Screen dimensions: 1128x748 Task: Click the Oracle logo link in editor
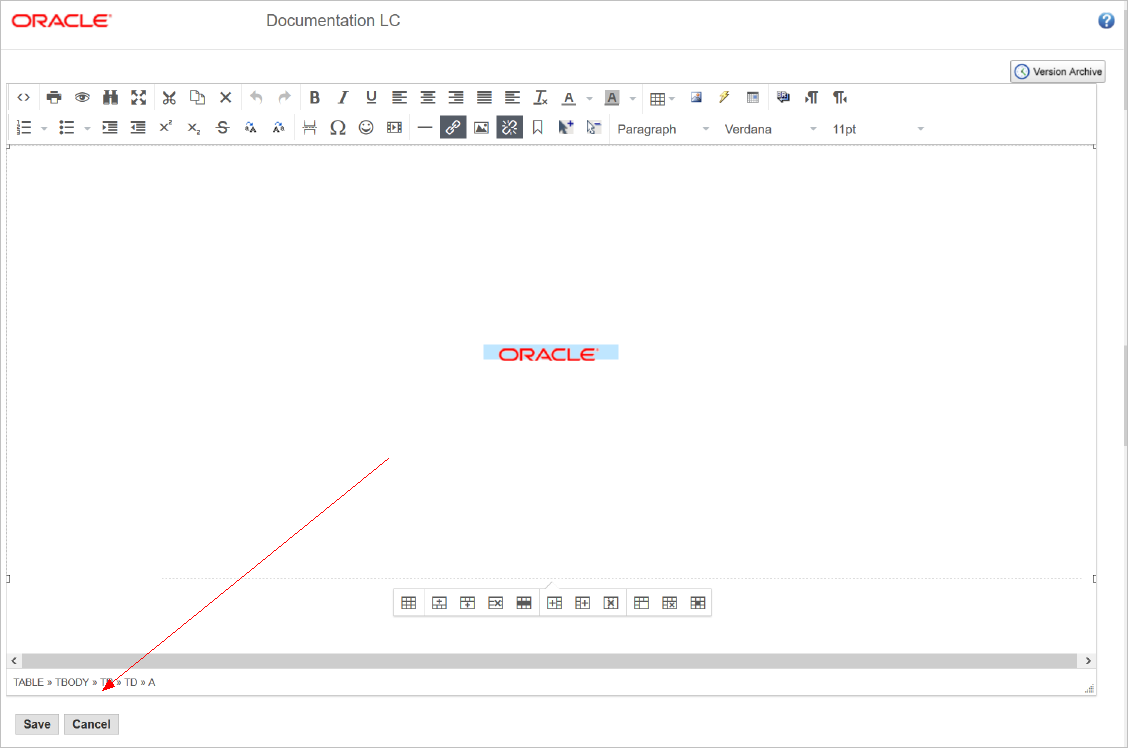[x=550, y=353]
